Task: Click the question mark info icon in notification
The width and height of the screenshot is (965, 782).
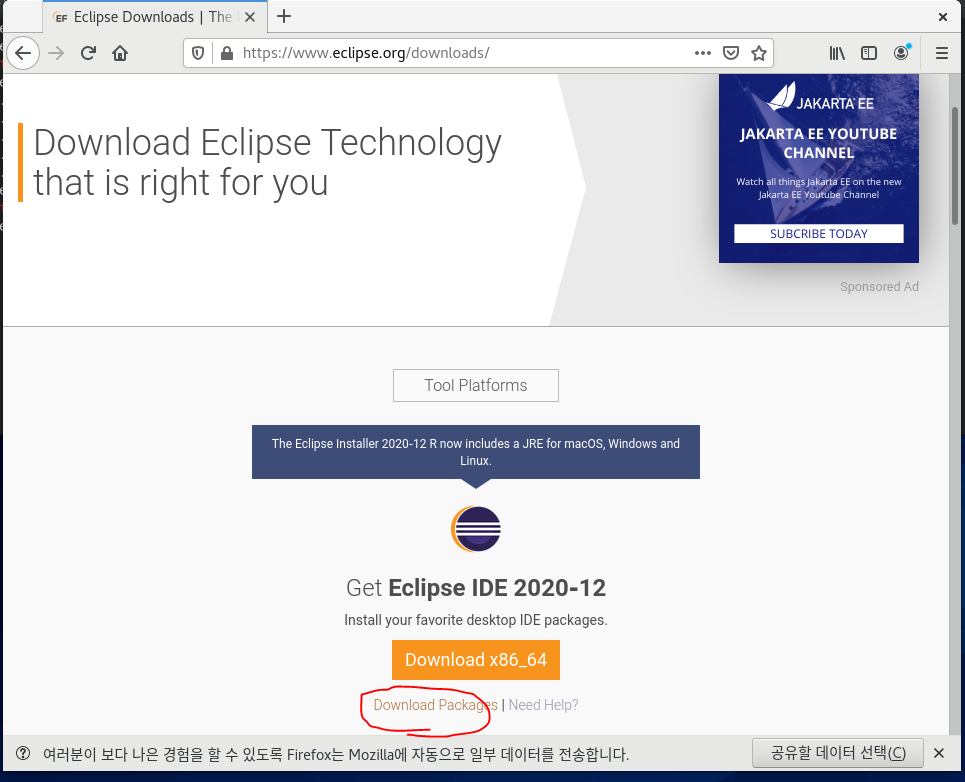Action: click(23, 754)
